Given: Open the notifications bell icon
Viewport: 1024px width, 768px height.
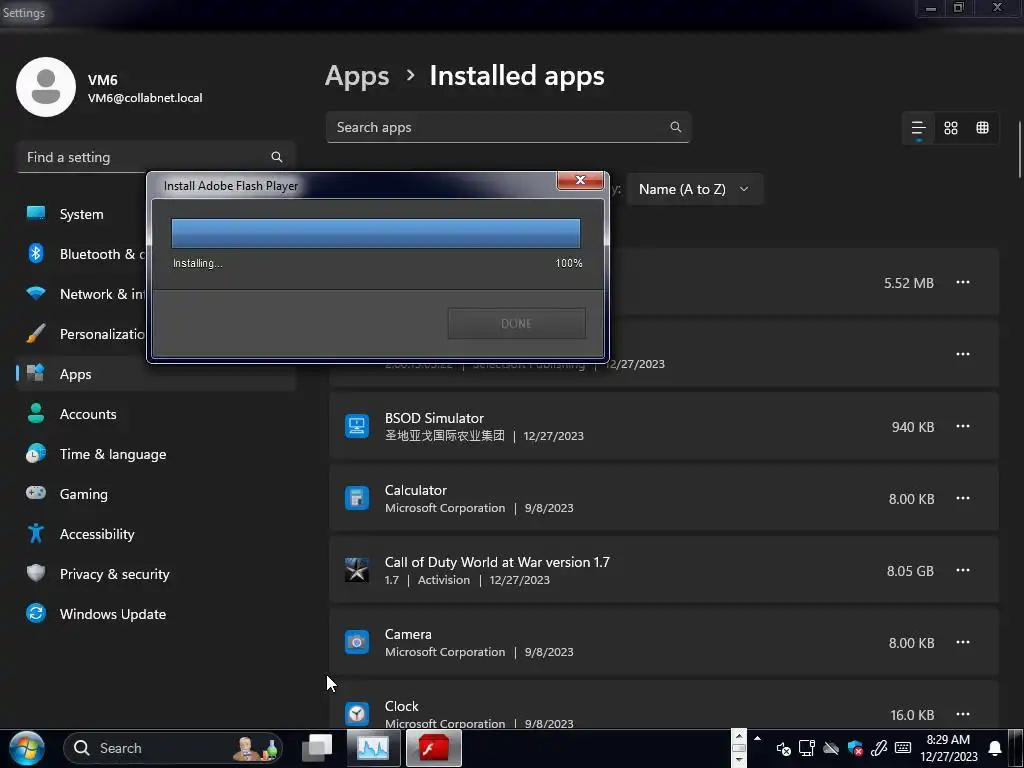Looking at the screenshot, I should [x=995, y=748].
